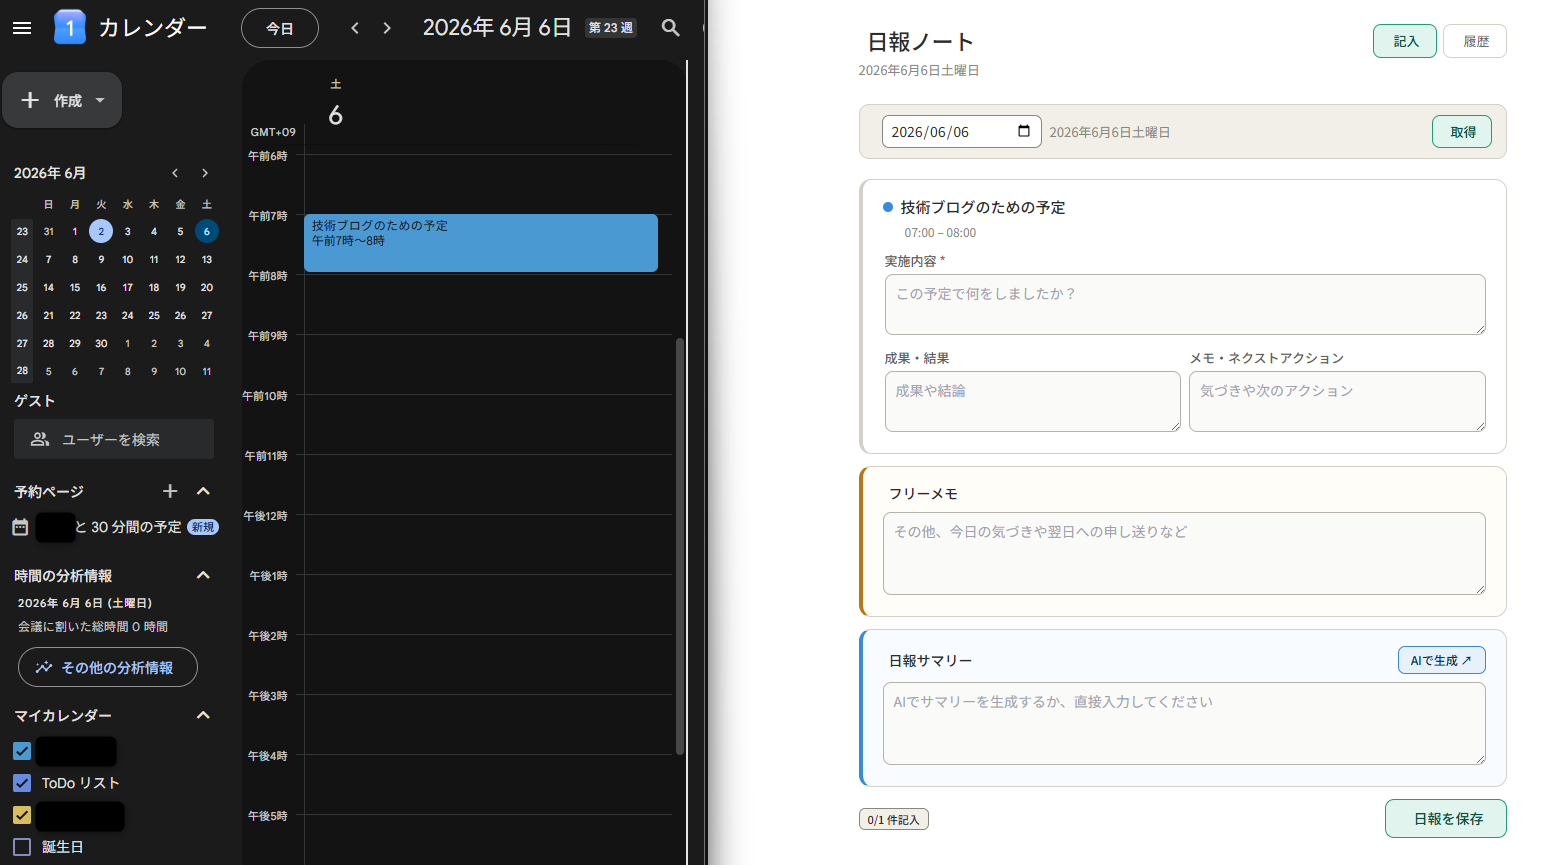1554x865 pixels.
Task: Open the search magnifier in Calendar header
Action: point(671,28)
